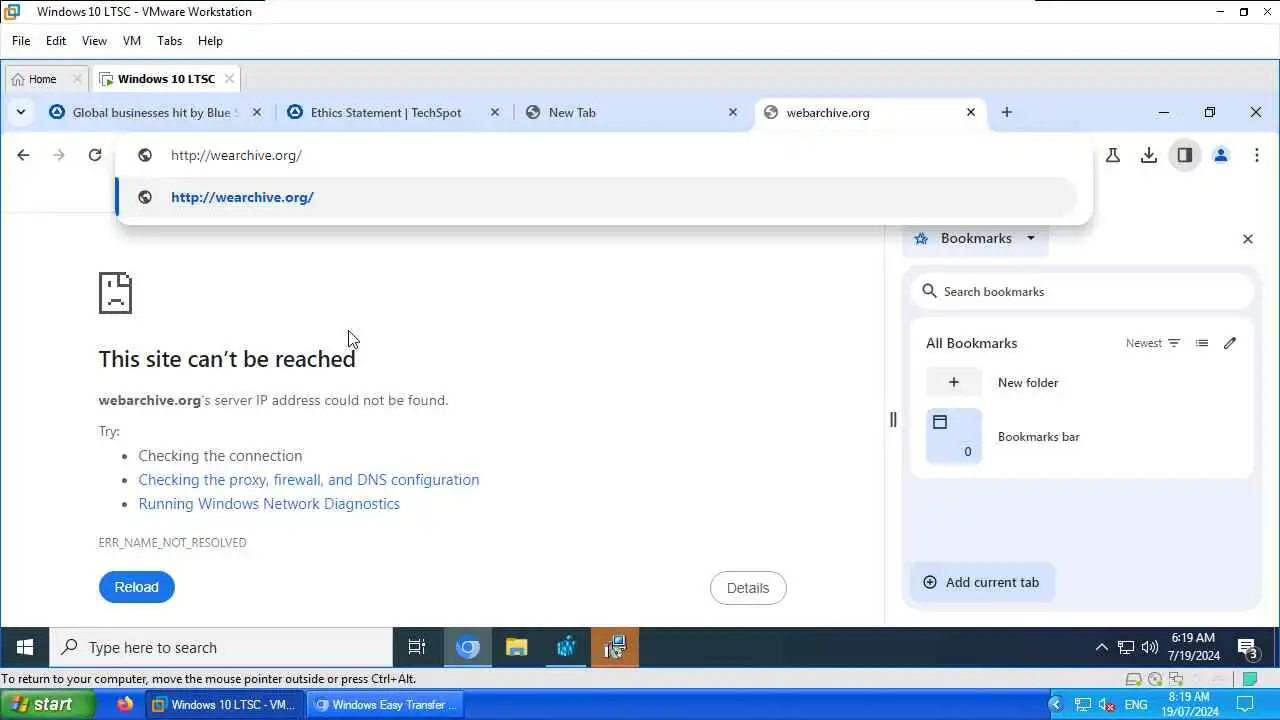Click Chrome icon on guest taskbar
1280x720 pixels.
coord(467,647)
